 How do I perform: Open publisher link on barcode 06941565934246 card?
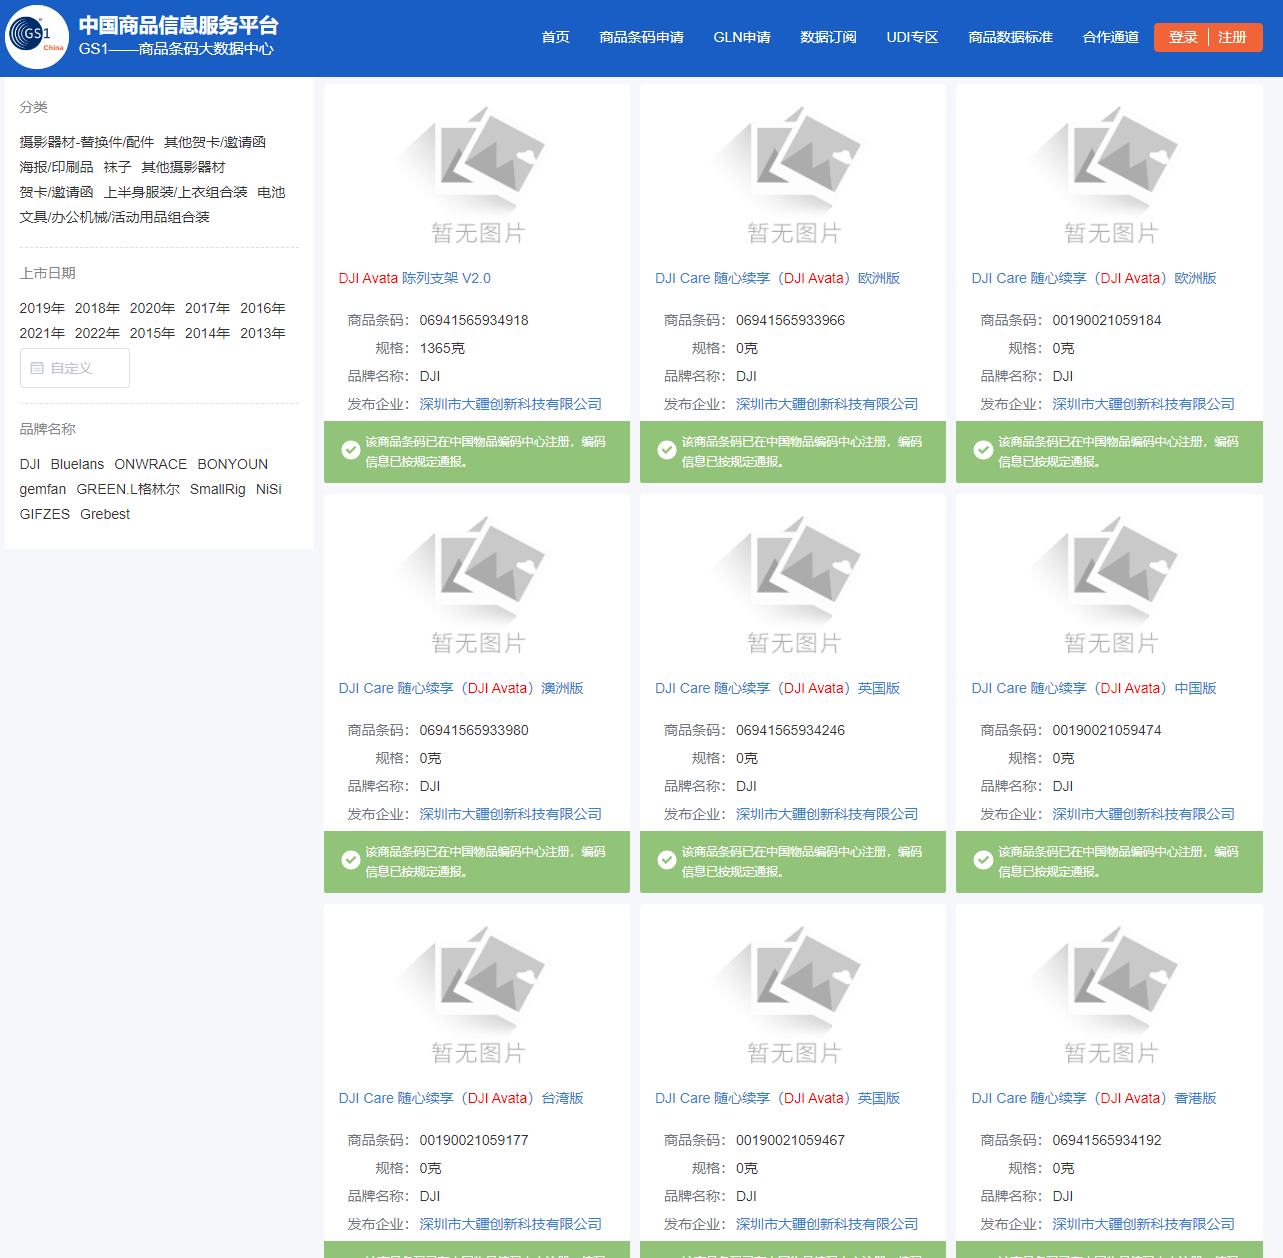point(827,814)
